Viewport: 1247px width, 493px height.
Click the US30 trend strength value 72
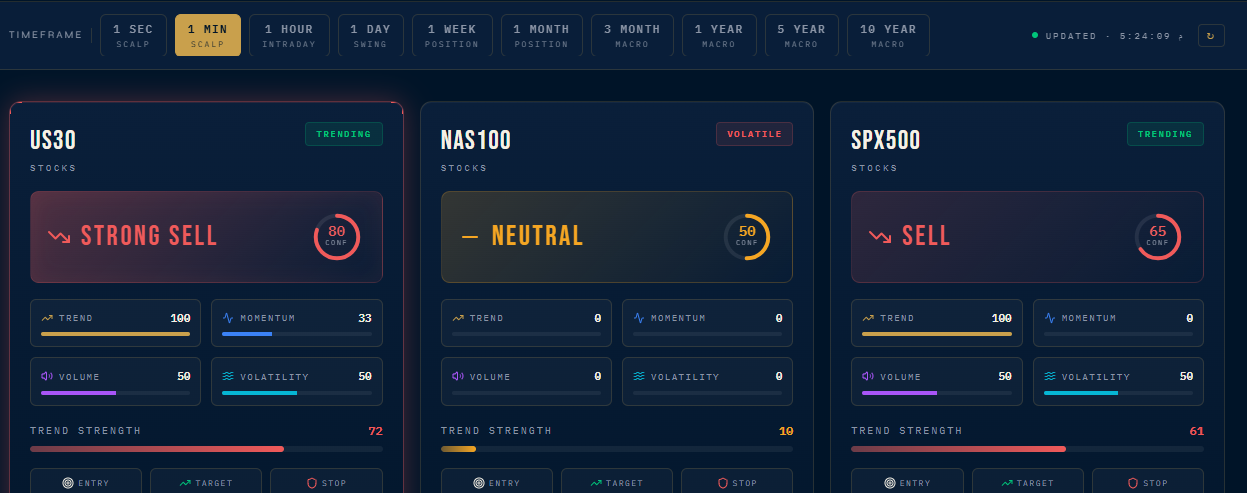[x=376, y=431]
